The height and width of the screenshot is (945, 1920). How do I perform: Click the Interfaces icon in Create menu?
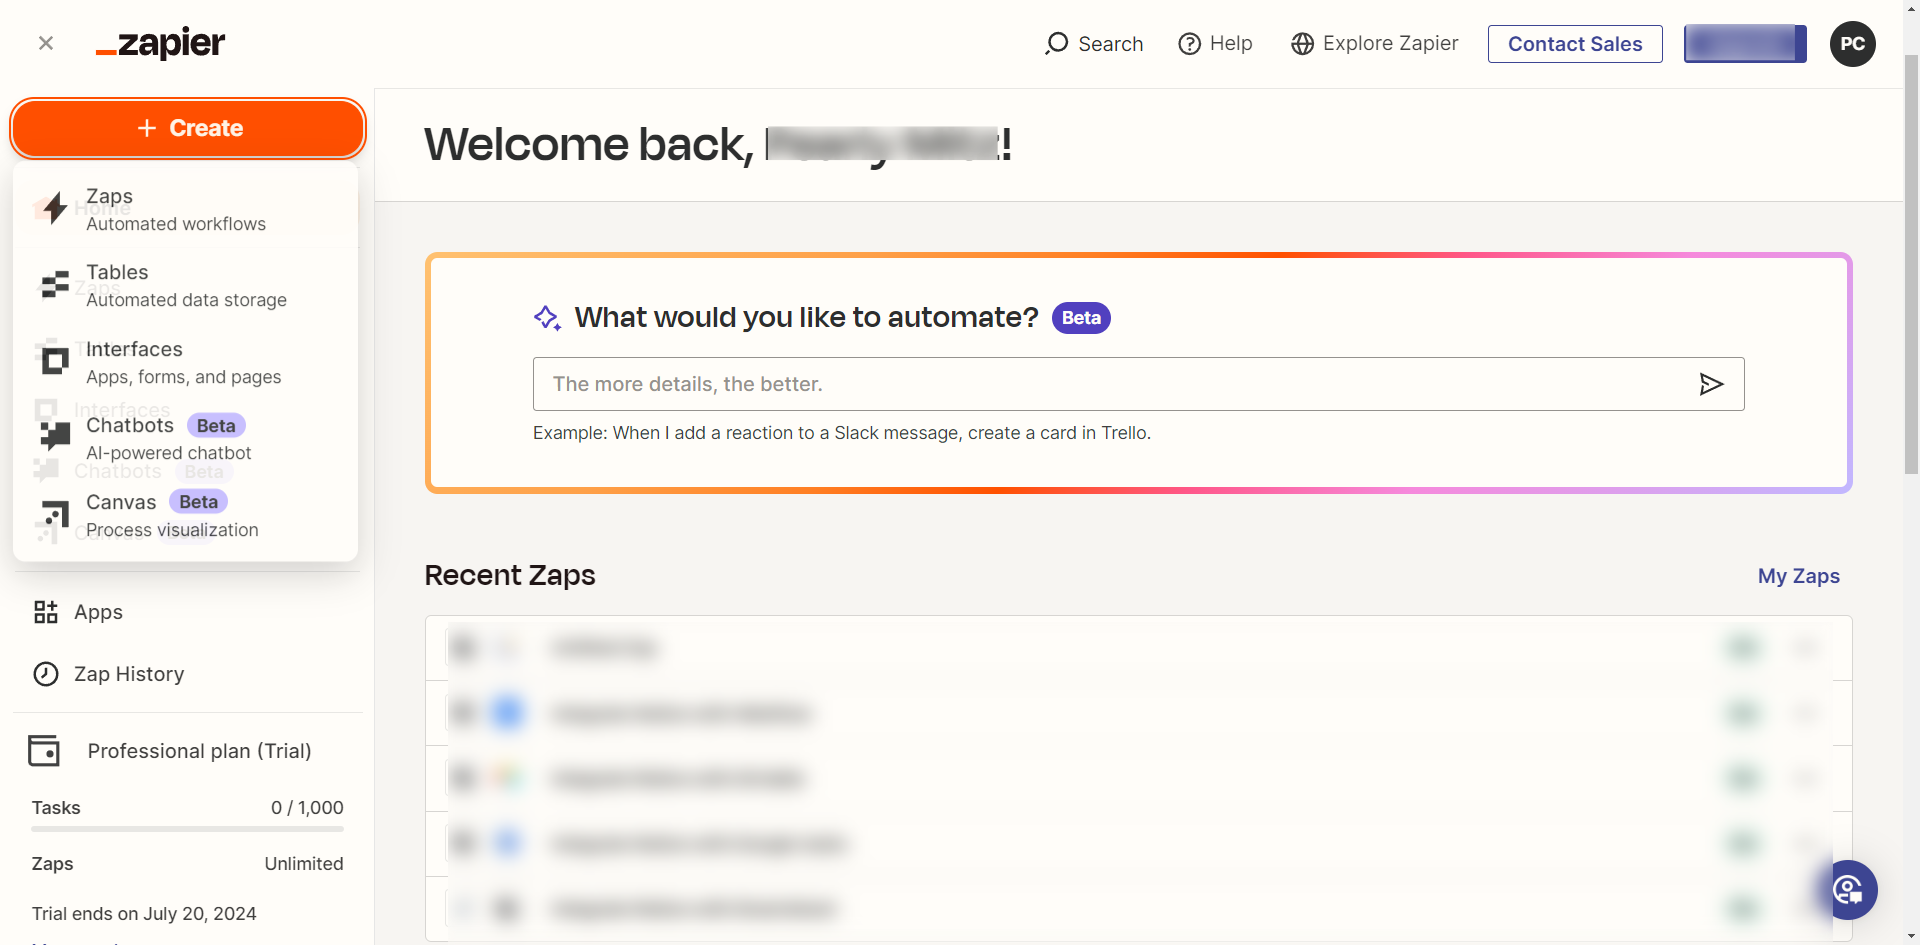coord(55,361)
